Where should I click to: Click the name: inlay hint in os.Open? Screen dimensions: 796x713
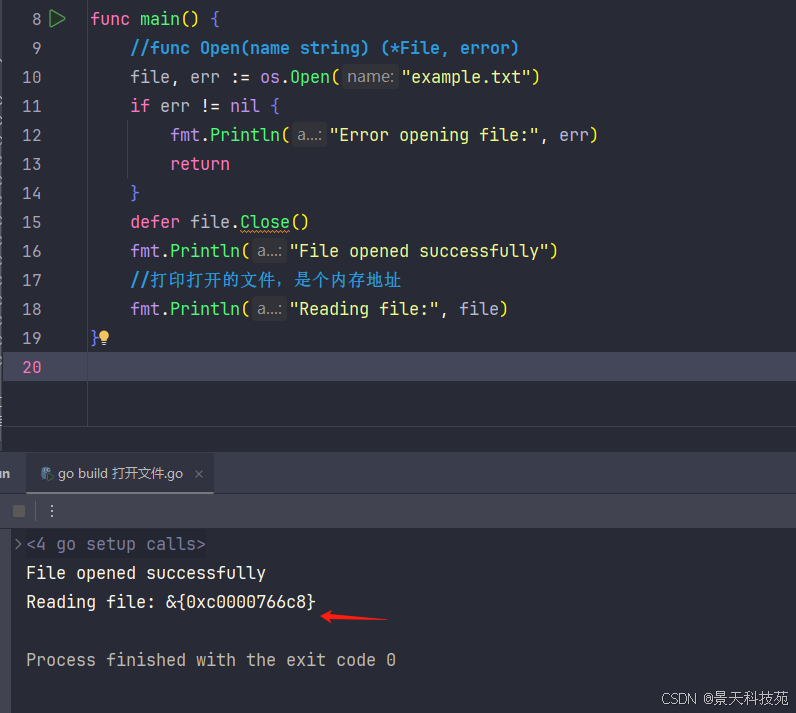(x=370, y=77)
